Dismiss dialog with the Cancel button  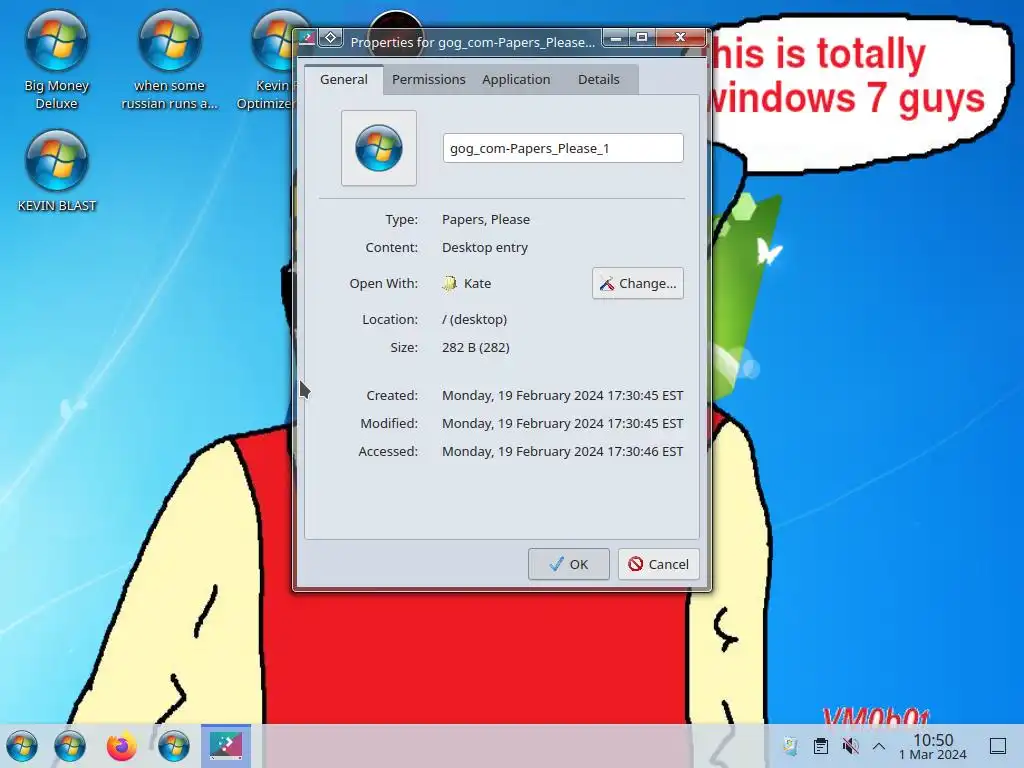658,564
